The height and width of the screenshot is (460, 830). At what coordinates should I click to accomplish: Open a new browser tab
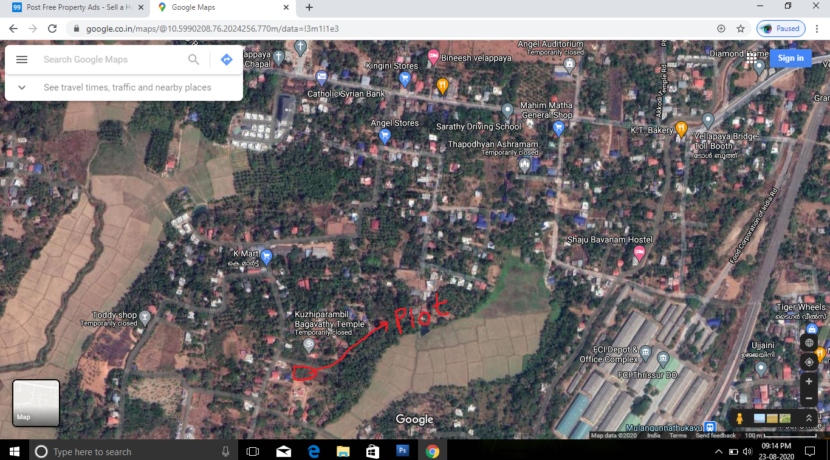[309, 7]
